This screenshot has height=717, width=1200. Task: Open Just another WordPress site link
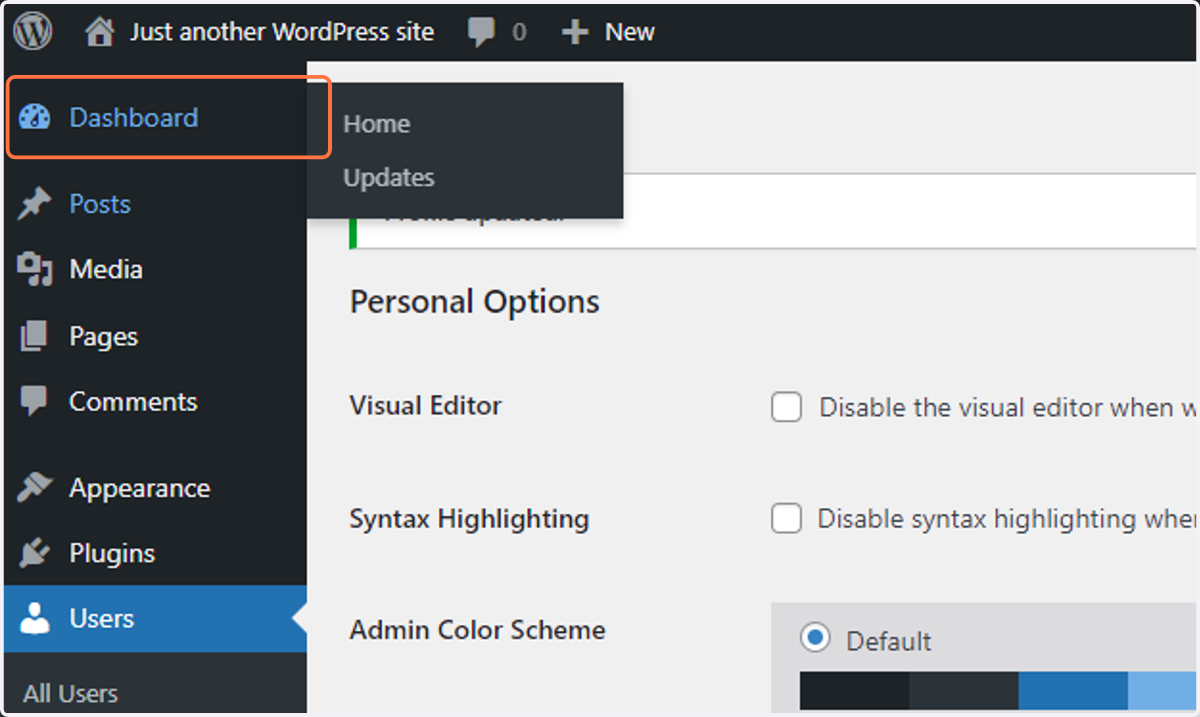coord(281,32)
